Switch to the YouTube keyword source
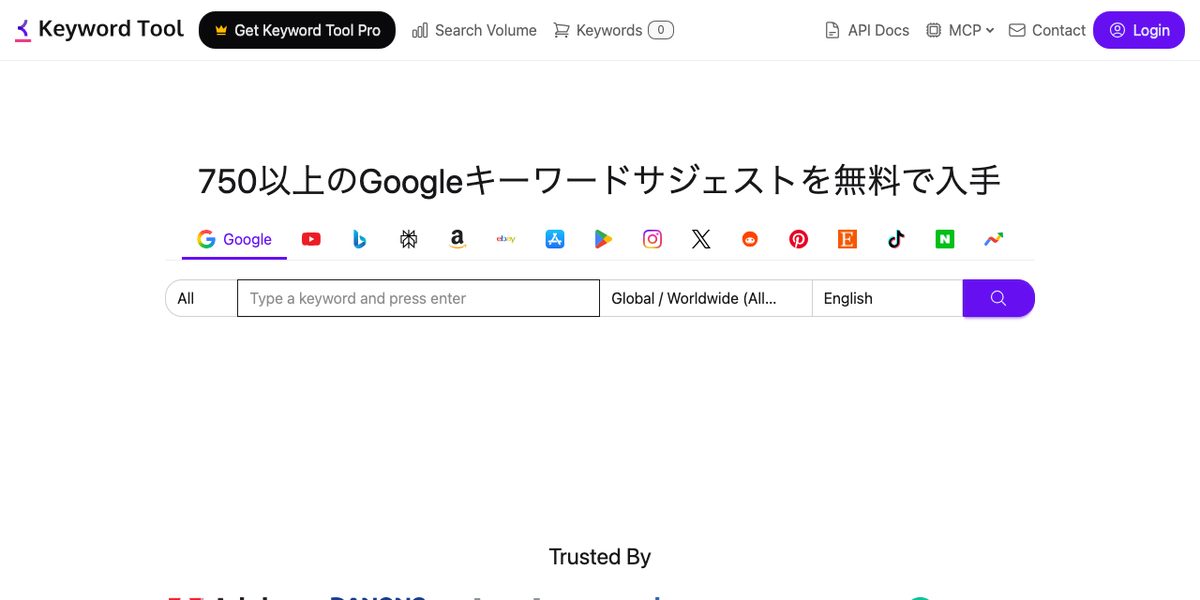 [x=311, y=239]
